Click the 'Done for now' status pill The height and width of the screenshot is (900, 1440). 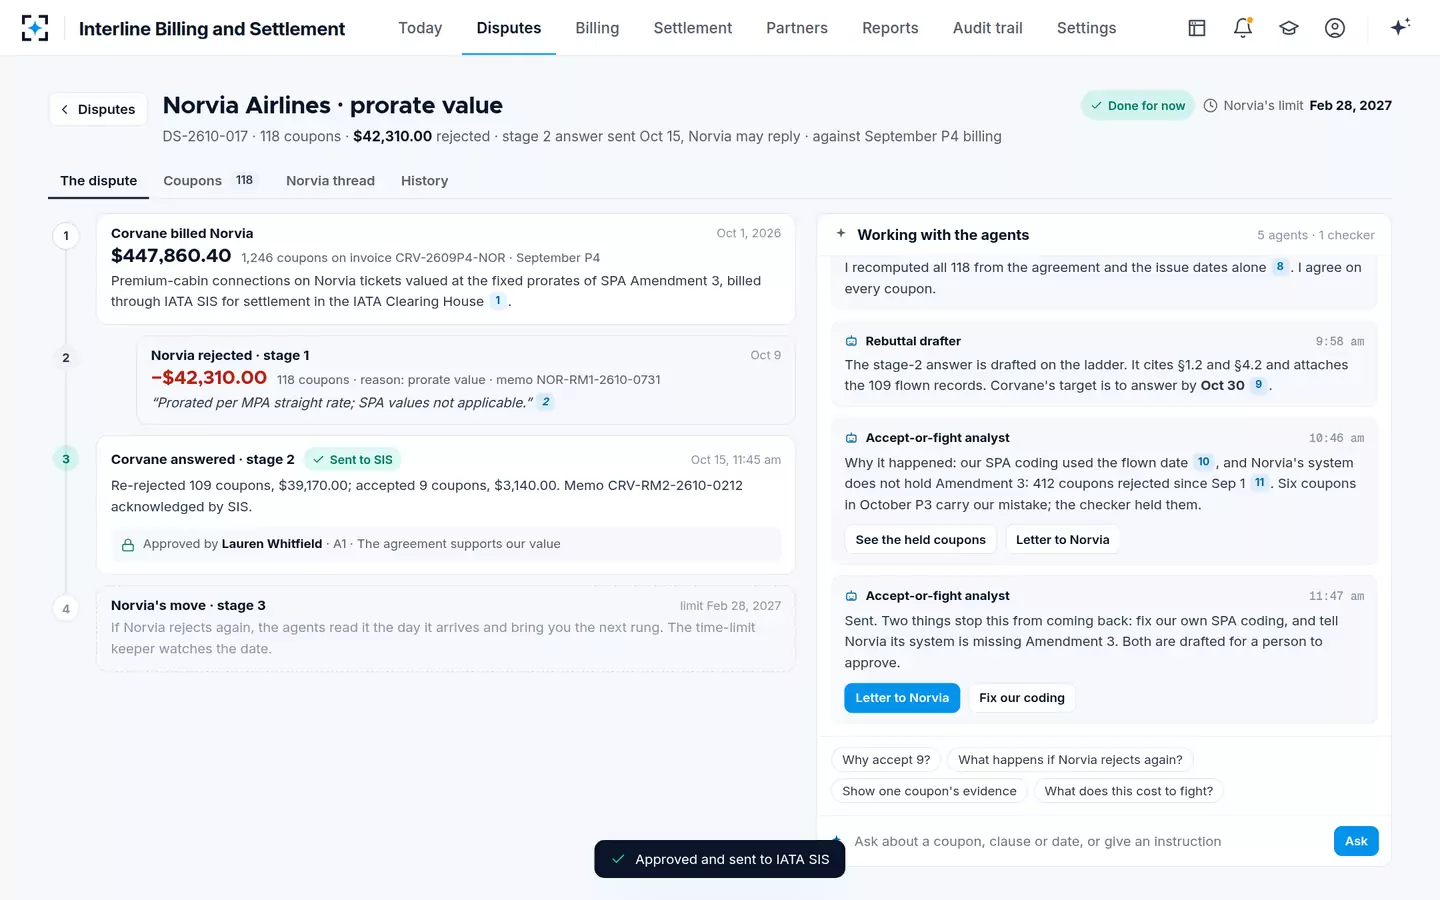click(x=1138, y=105)
